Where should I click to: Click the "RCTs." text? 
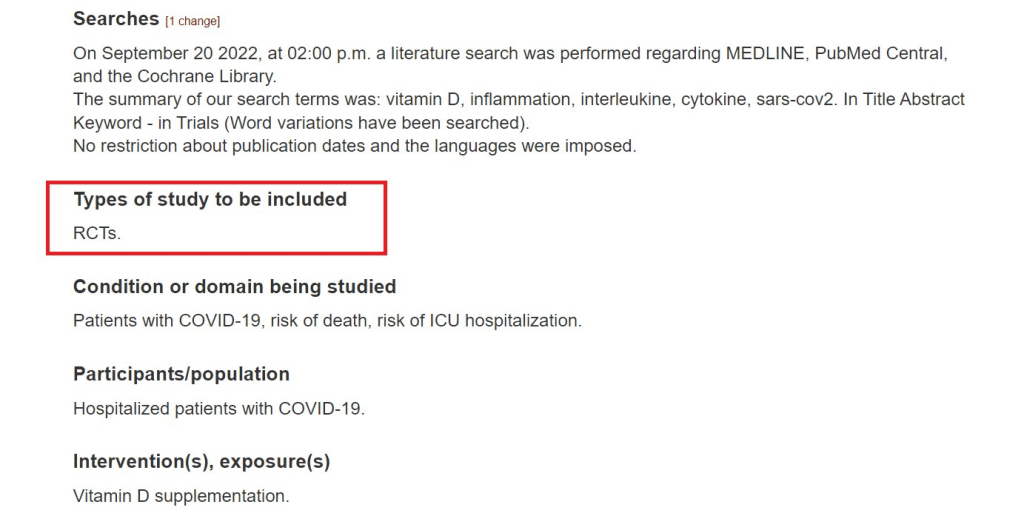coord(97,234)
